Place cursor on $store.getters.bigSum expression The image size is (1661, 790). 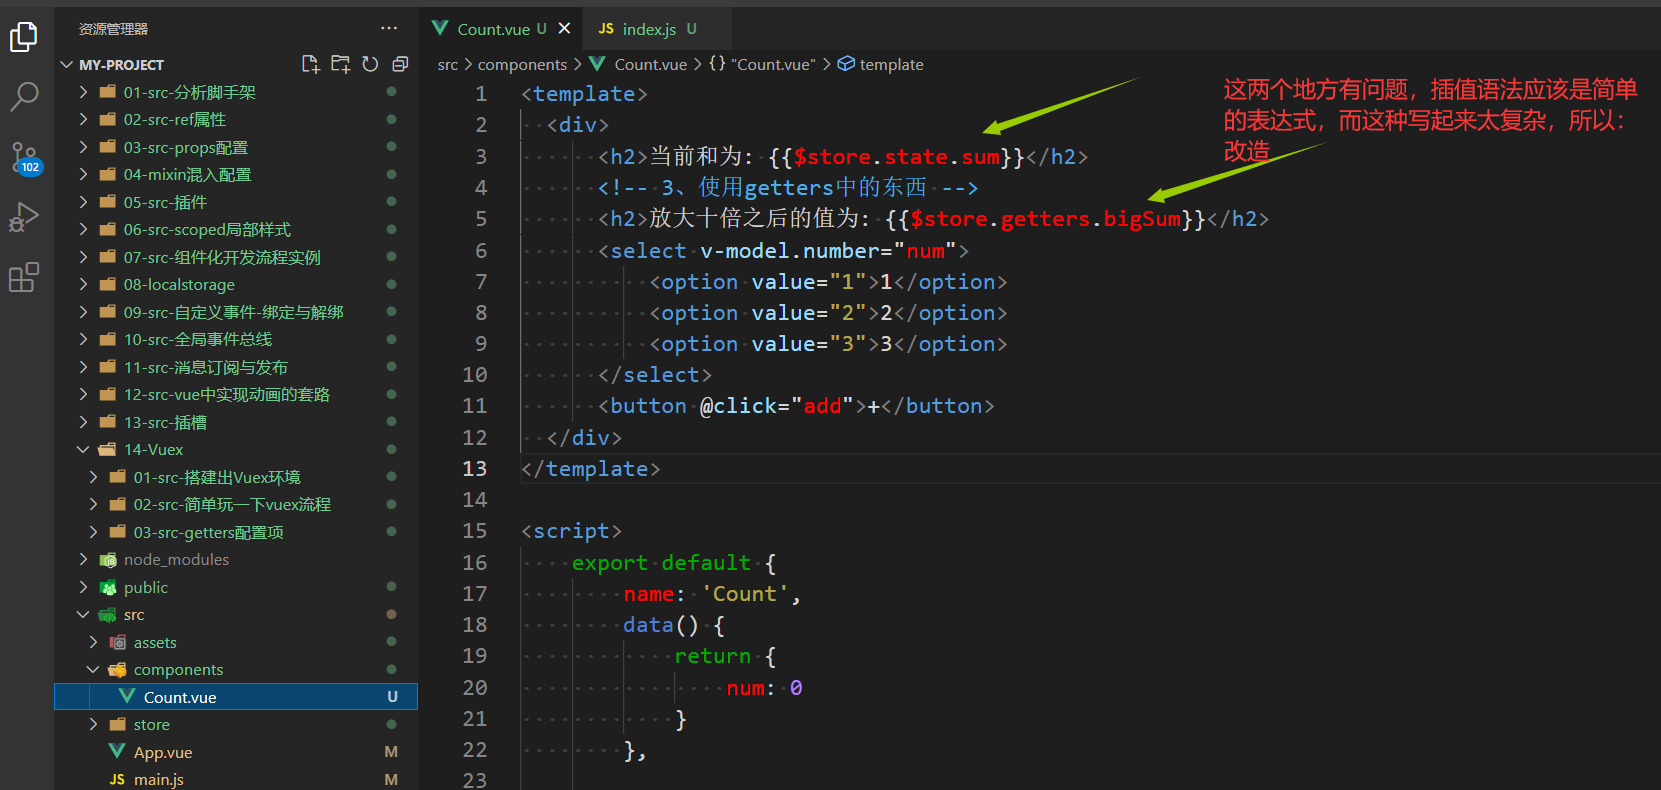[1045, 219]
